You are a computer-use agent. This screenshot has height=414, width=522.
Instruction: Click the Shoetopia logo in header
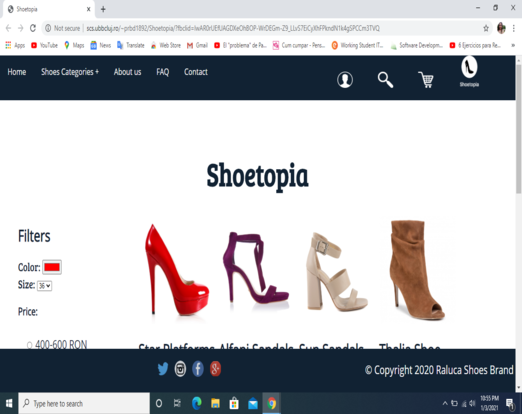(x=469, y=72)
